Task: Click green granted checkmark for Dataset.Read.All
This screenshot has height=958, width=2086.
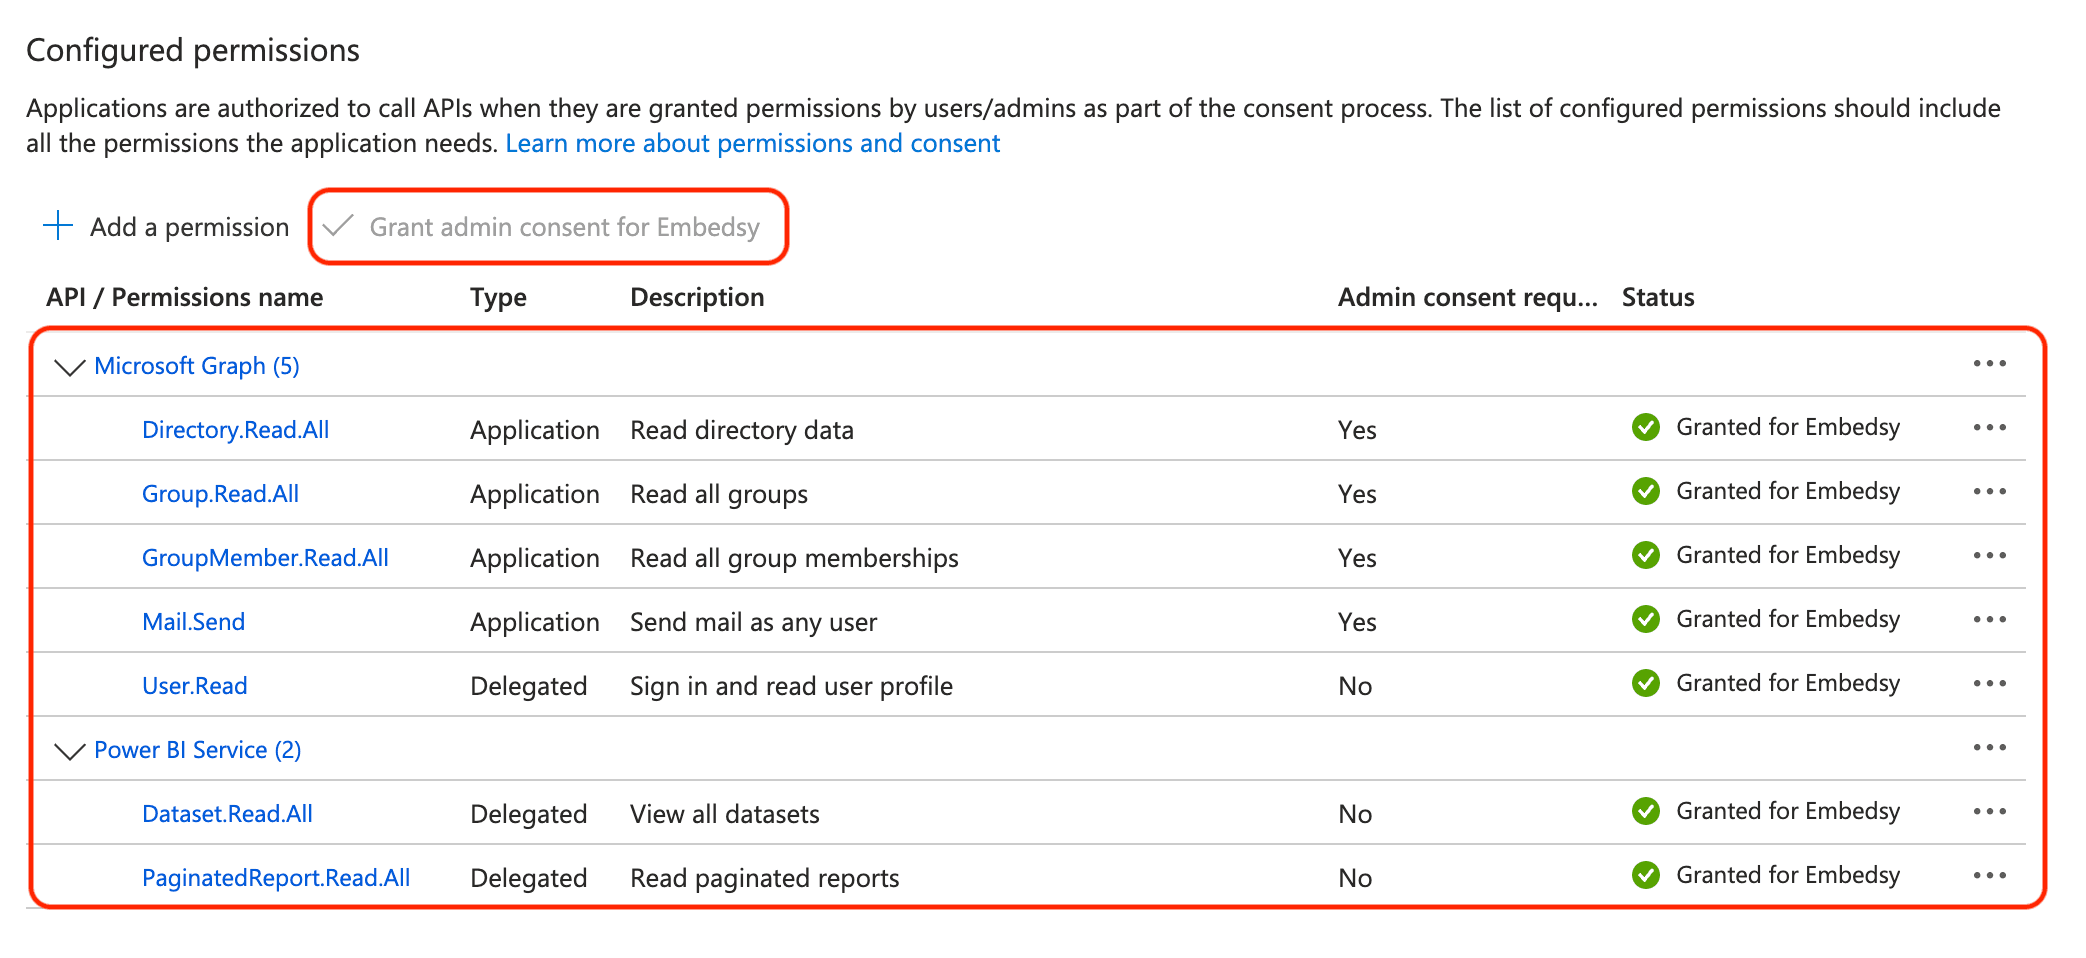Action: point(1645,811)
